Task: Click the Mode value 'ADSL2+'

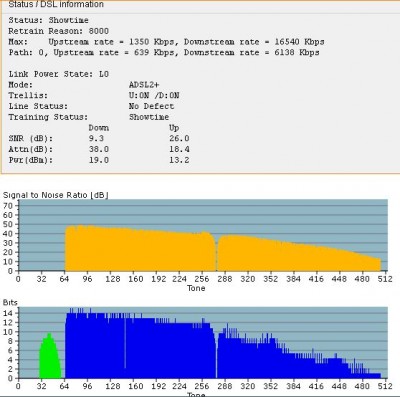Action: [x=144, y=85]
